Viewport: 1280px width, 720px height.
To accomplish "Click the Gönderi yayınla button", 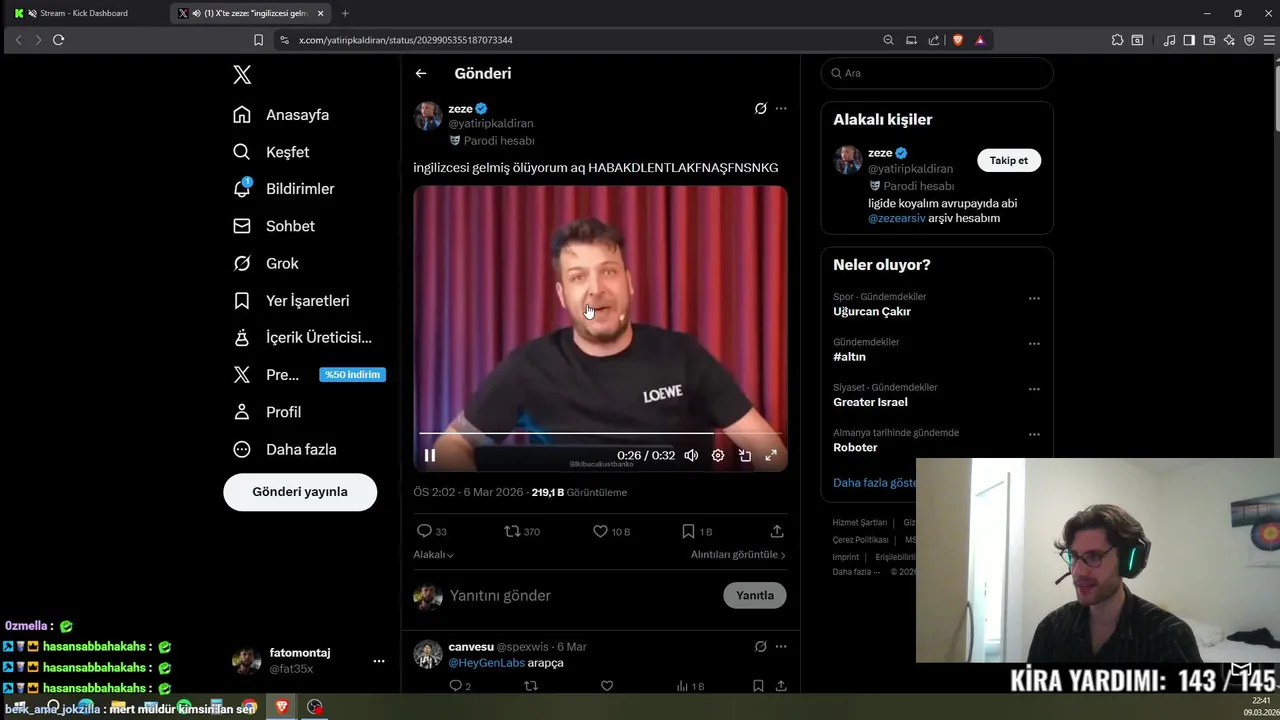I will pyautogui.click(x=300, y=492).
